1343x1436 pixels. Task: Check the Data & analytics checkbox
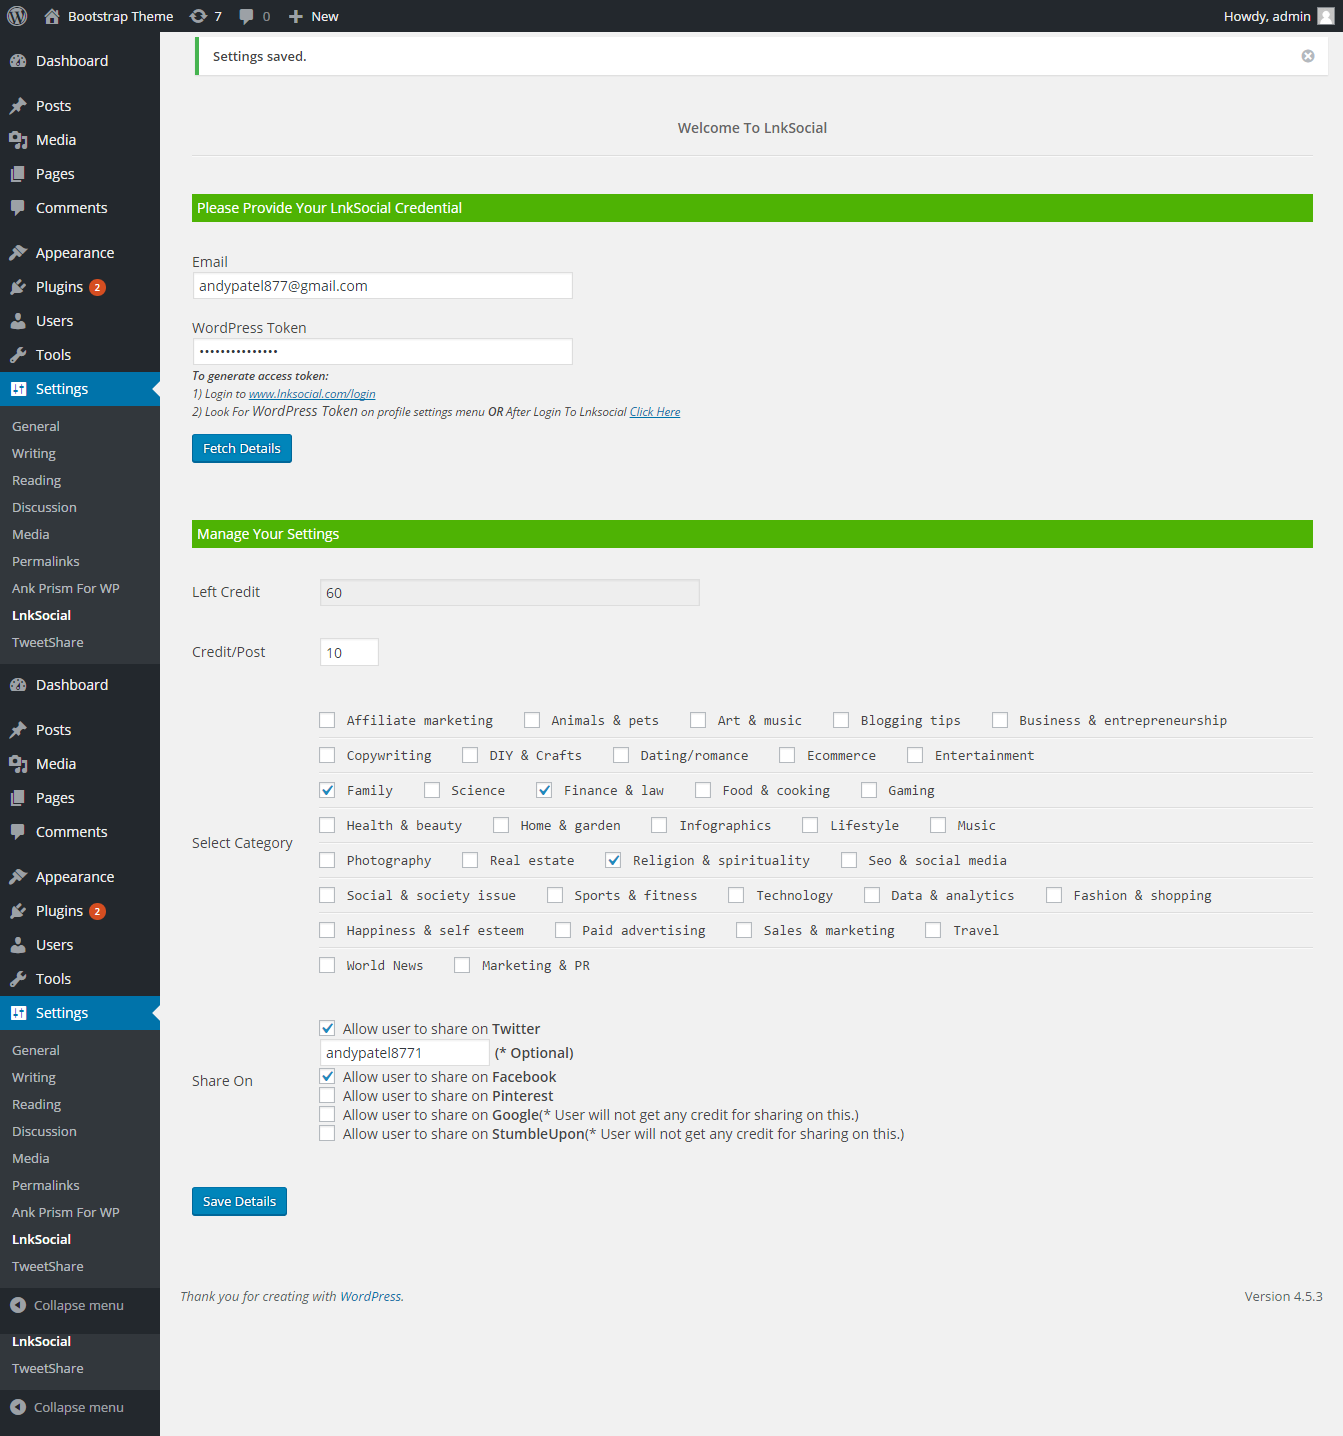pyautogui.click(x=872, y=895)
